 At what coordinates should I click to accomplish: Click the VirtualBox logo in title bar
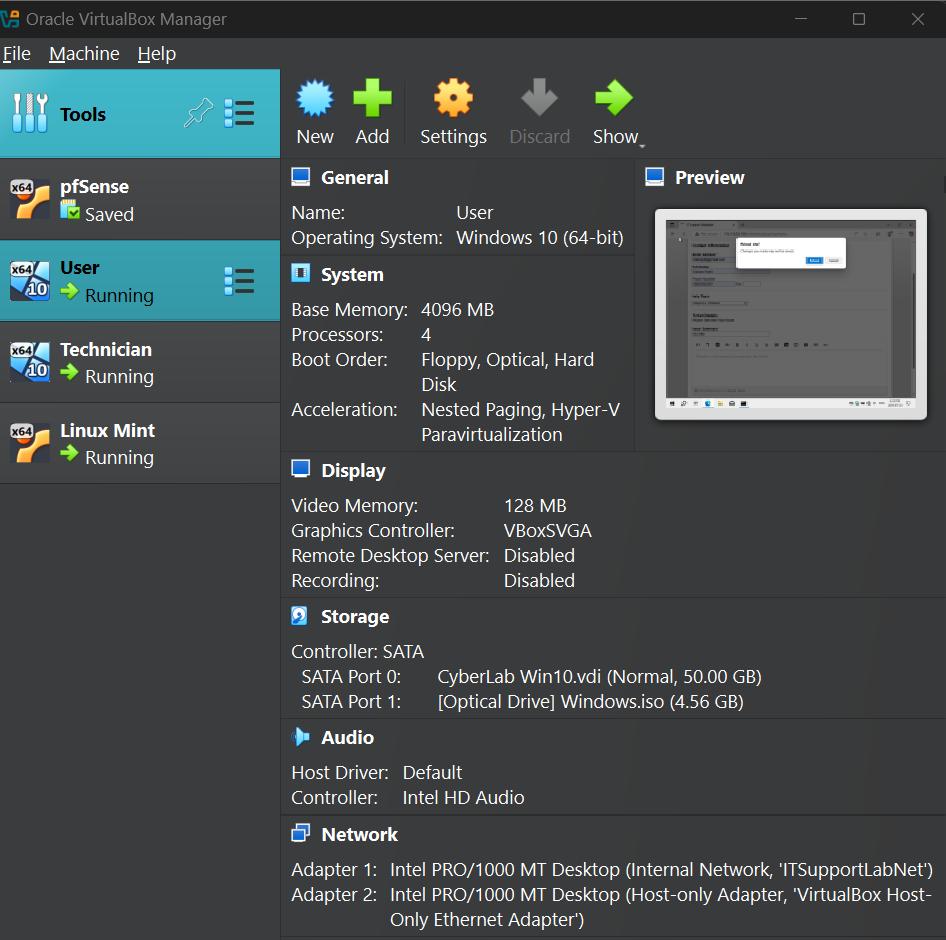pyautogui.click(x=10, y=19)
